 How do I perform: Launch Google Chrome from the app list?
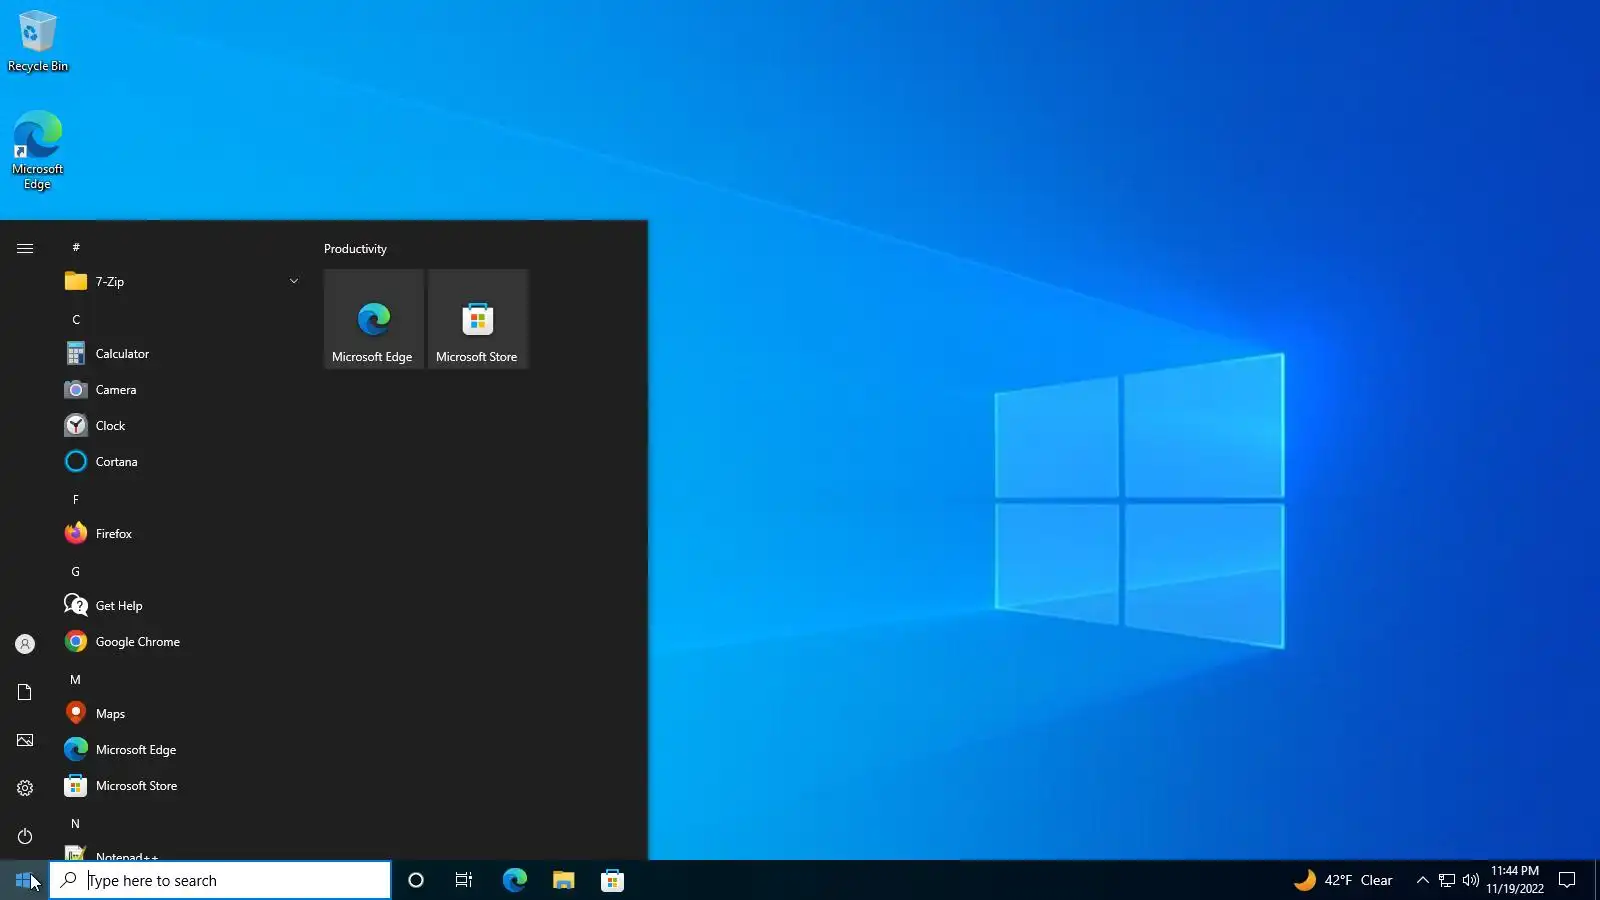pyautogui.click(x=182, y=642)
